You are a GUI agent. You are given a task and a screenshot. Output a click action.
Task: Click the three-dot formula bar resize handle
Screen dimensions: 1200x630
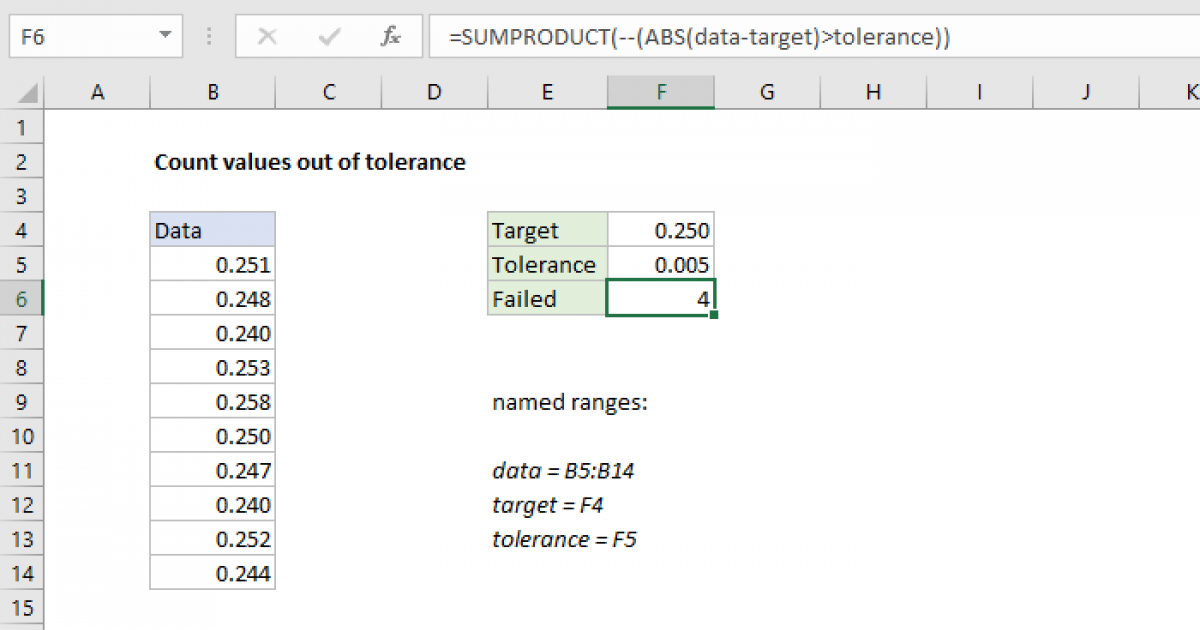tap(209, 37)
